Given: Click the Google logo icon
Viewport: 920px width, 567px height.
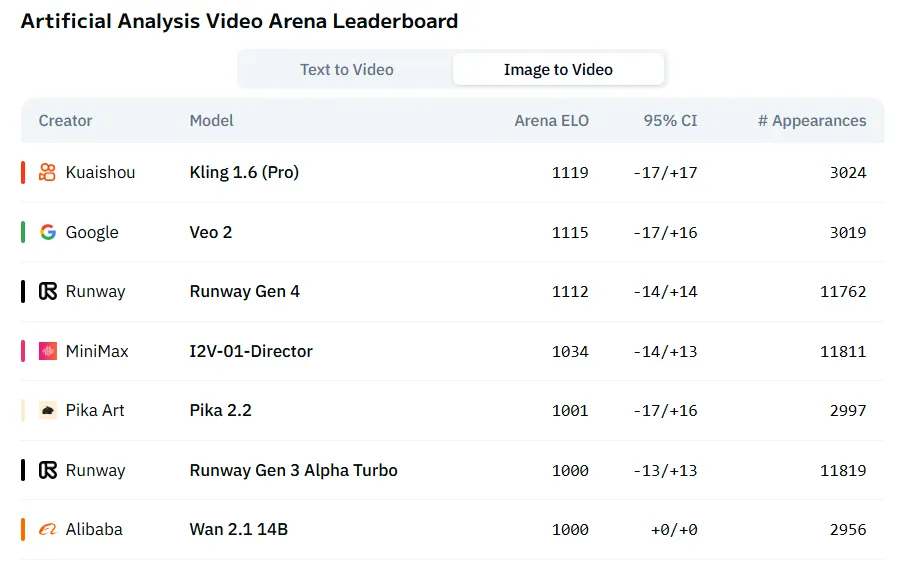Looking at the screenshot, I should click(47, 232).
